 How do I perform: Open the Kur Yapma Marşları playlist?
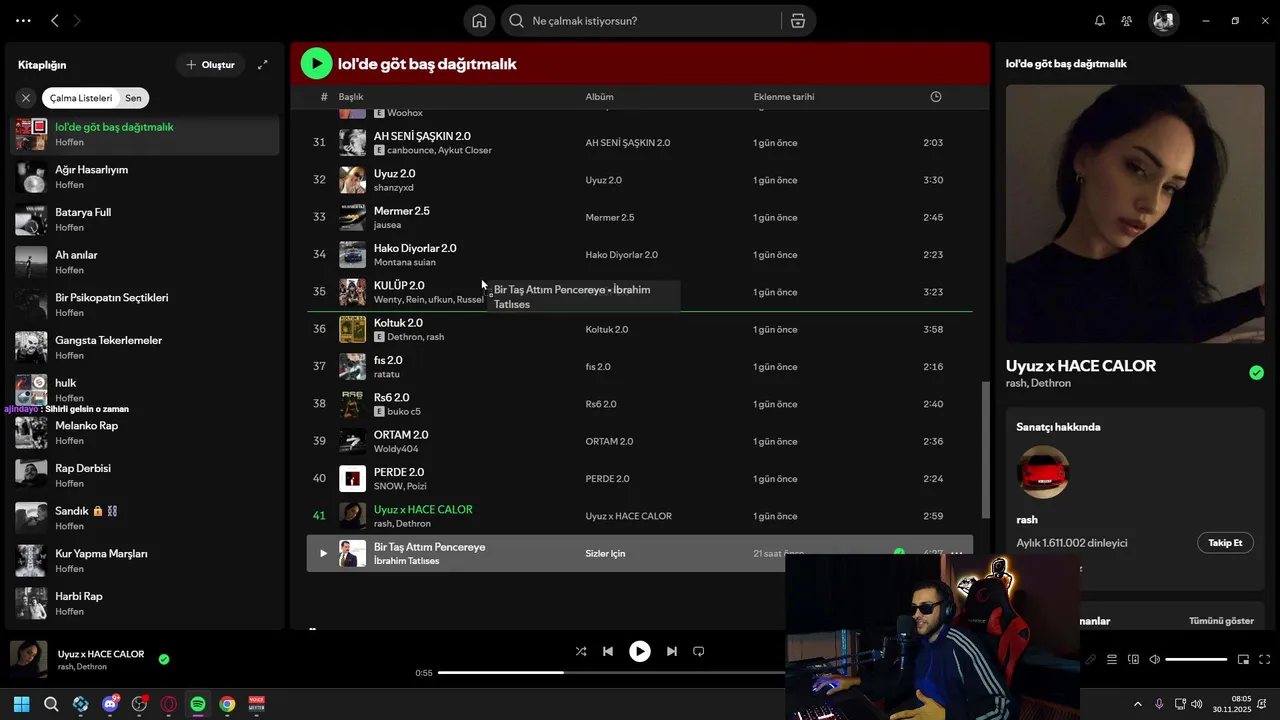(145, 560)
